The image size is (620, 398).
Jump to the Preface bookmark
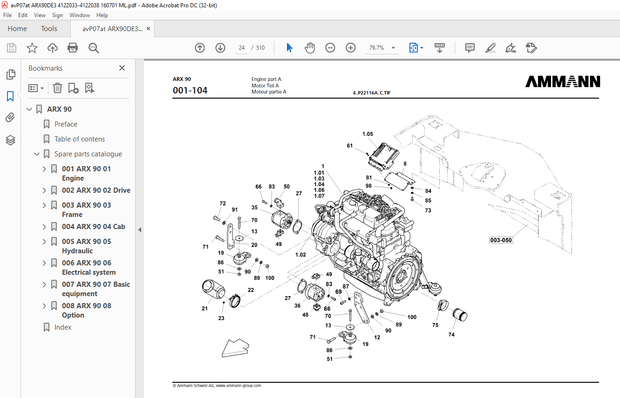(x=66, y=124)
